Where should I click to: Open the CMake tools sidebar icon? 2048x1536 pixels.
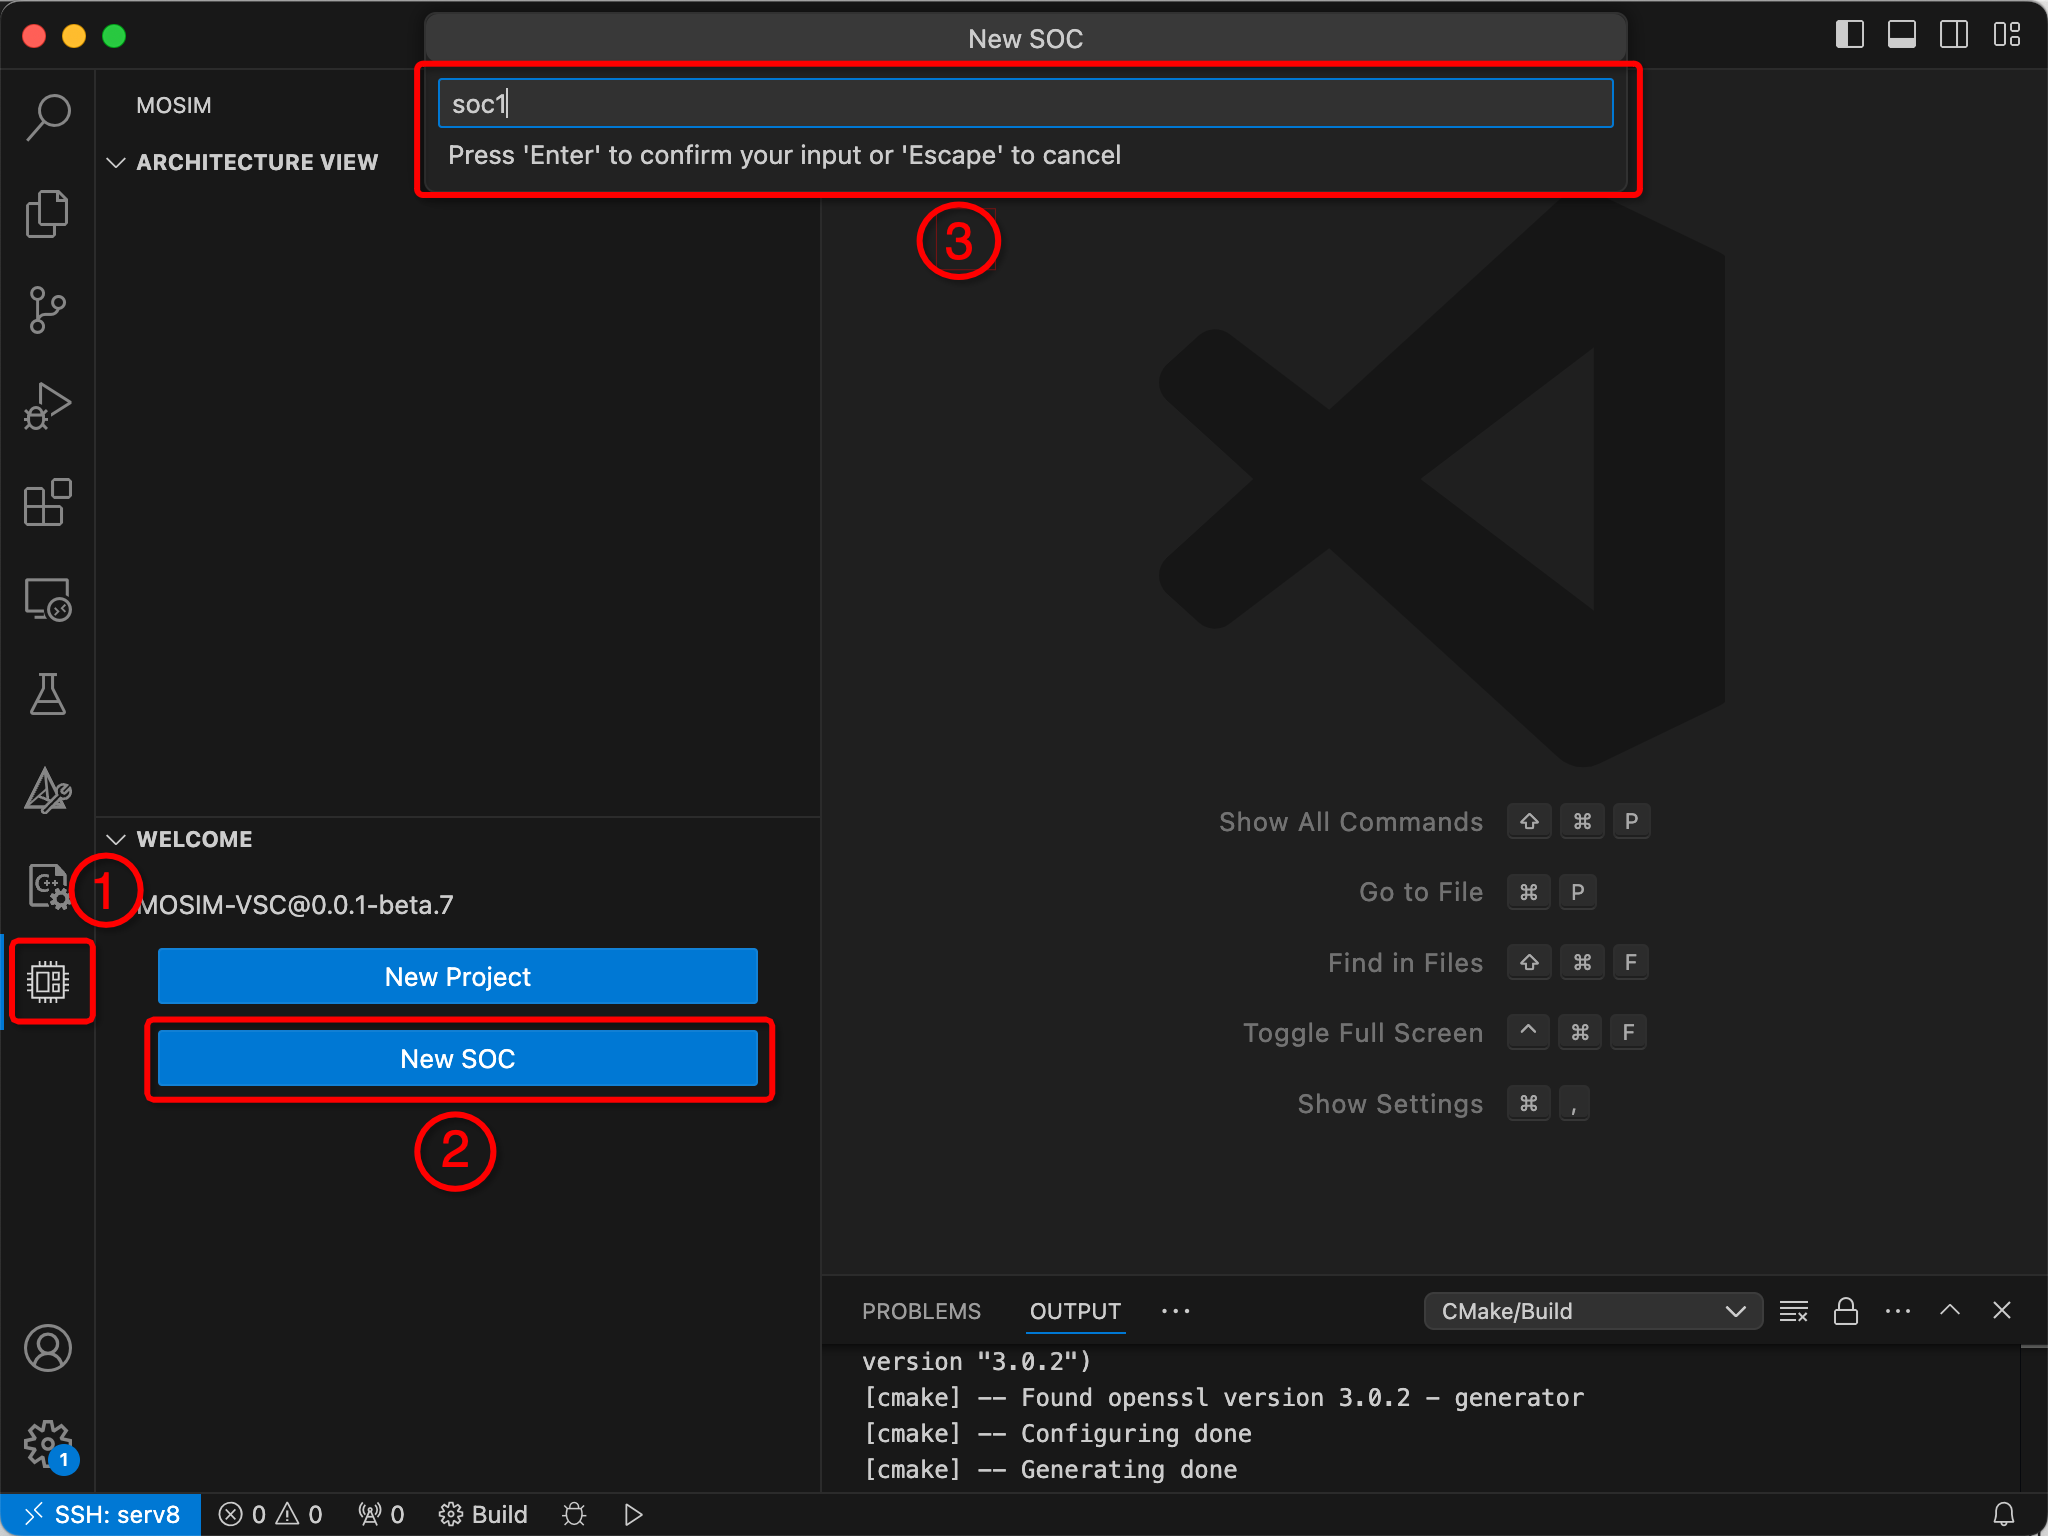48,790
